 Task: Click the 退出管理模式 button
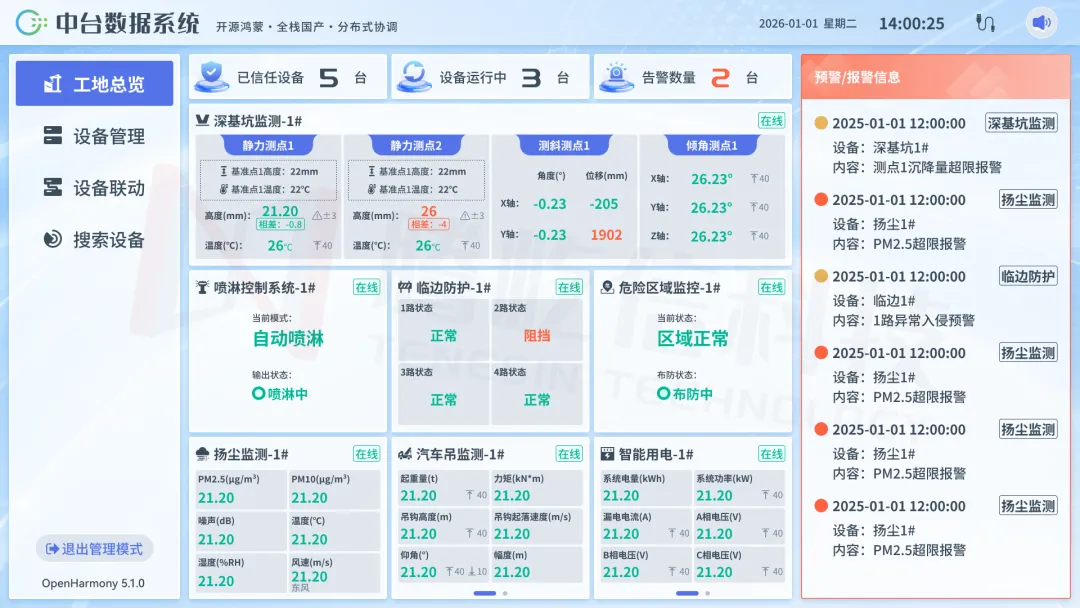94,549
